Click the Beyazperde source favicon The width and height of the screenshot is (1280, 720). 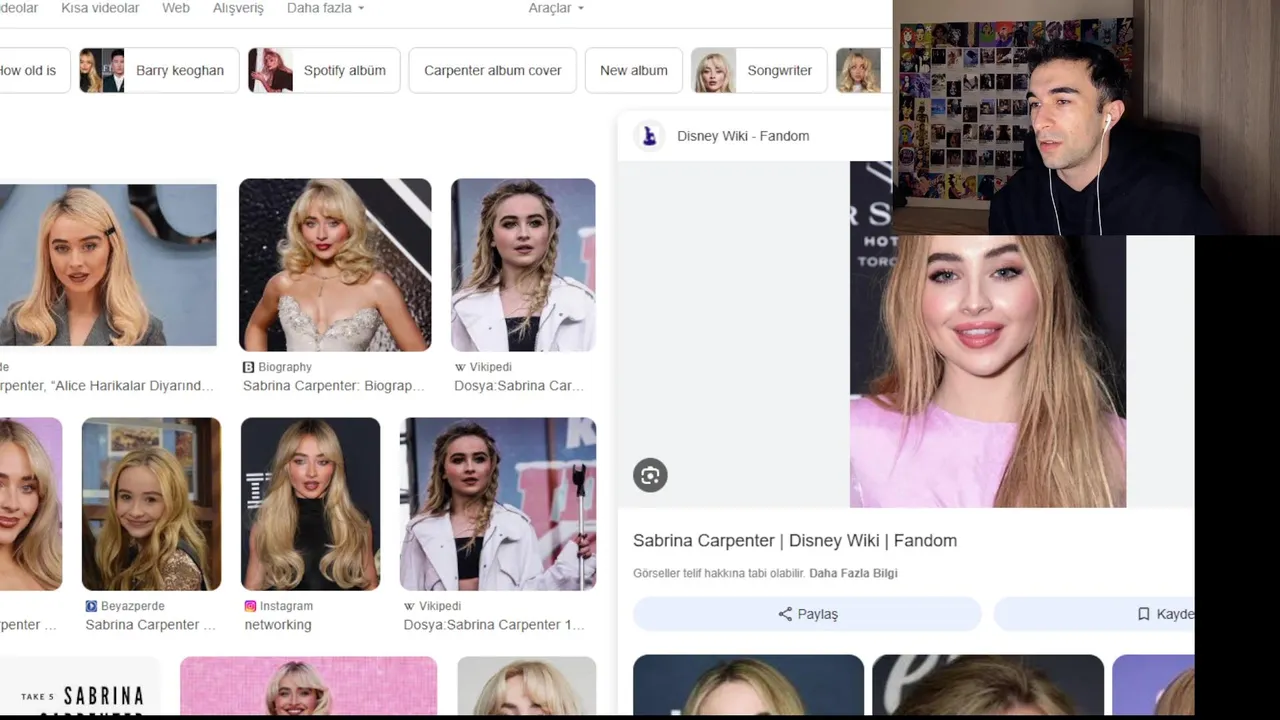[x=91, y=606]
